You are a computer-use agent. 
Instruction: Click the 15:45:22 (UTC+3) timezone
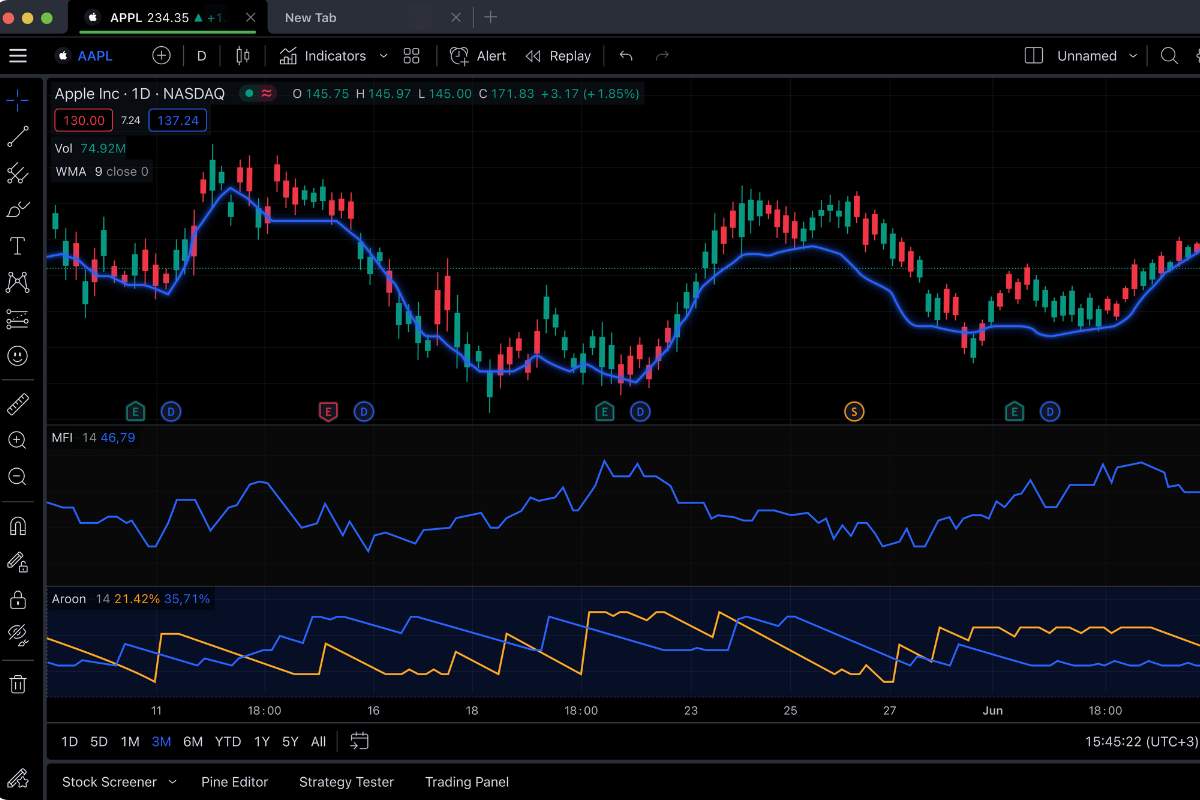(x=1141, y=742)
